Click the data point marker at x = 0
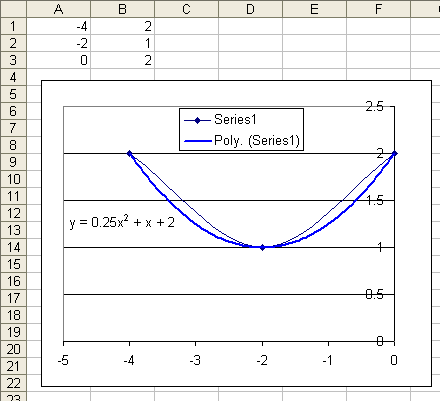440x401 pixels. click(394, 153)
